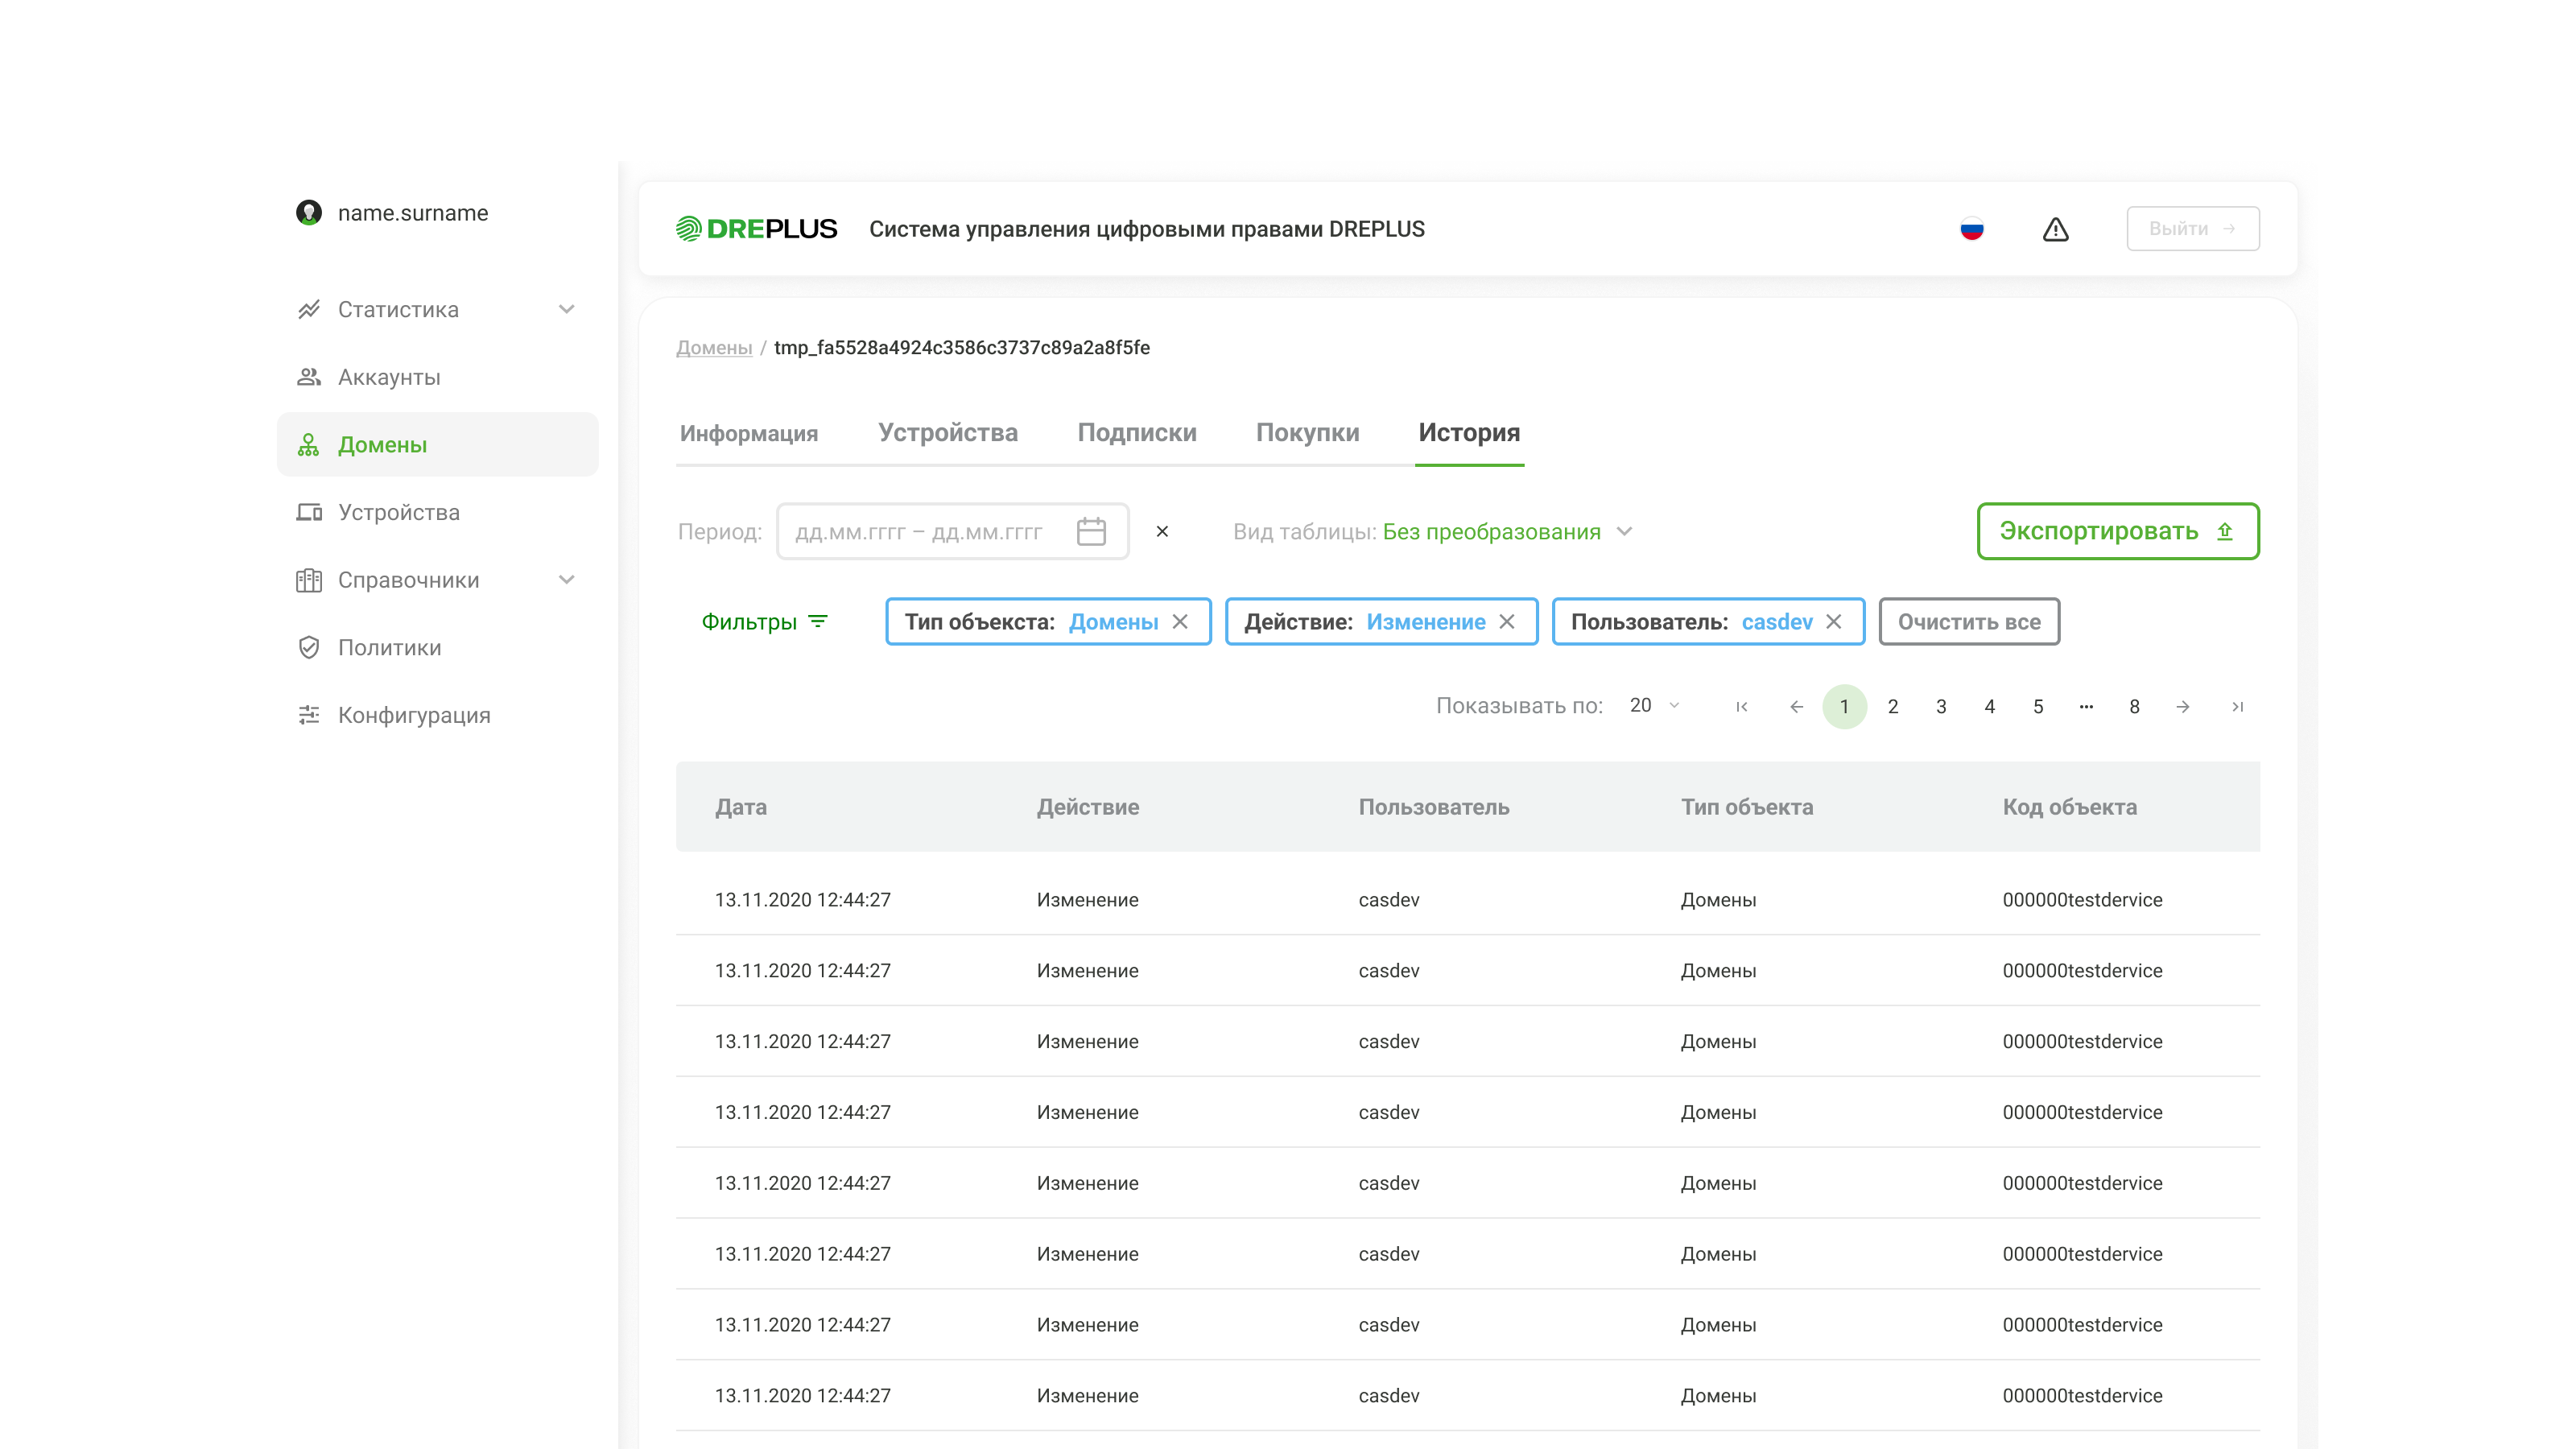This screenshot has height=1449, width=2576.
Task: Expand the Справочники menu chevron
Action: (x=567, y=580)
